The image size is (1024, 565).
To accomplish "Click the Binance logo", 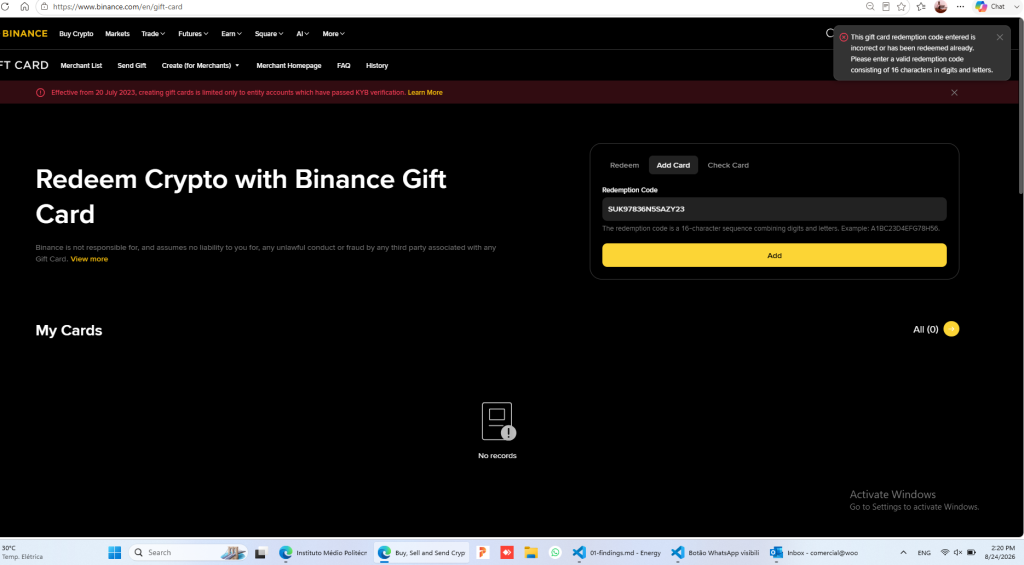I will click(25, 33).
